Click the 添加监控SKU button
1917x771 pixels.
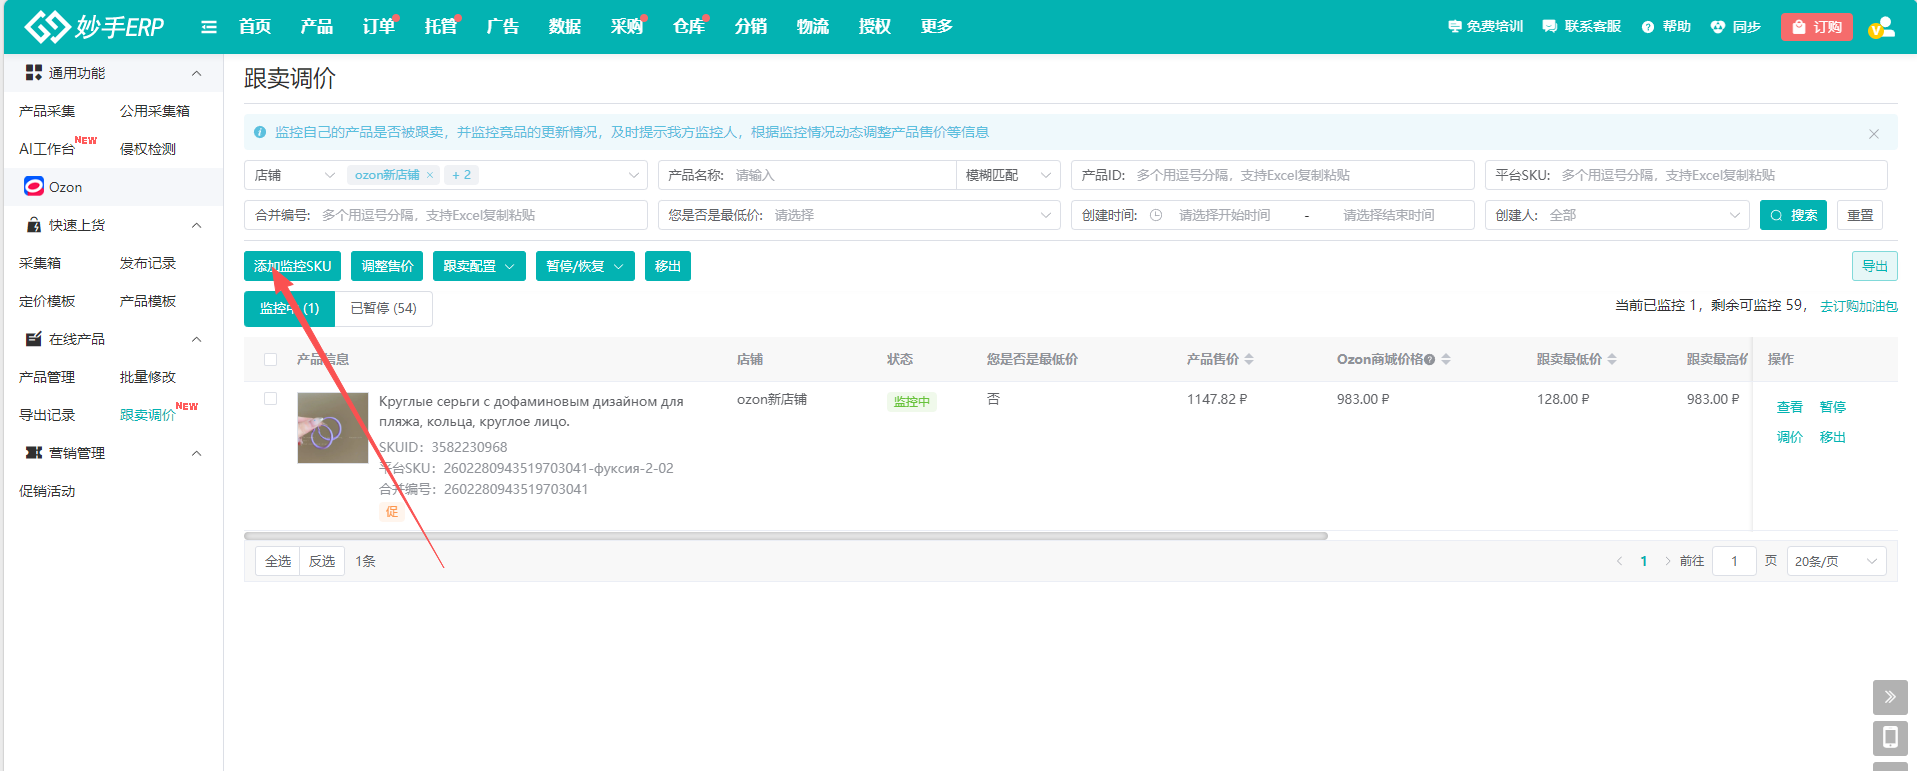[x=292, y=266]
